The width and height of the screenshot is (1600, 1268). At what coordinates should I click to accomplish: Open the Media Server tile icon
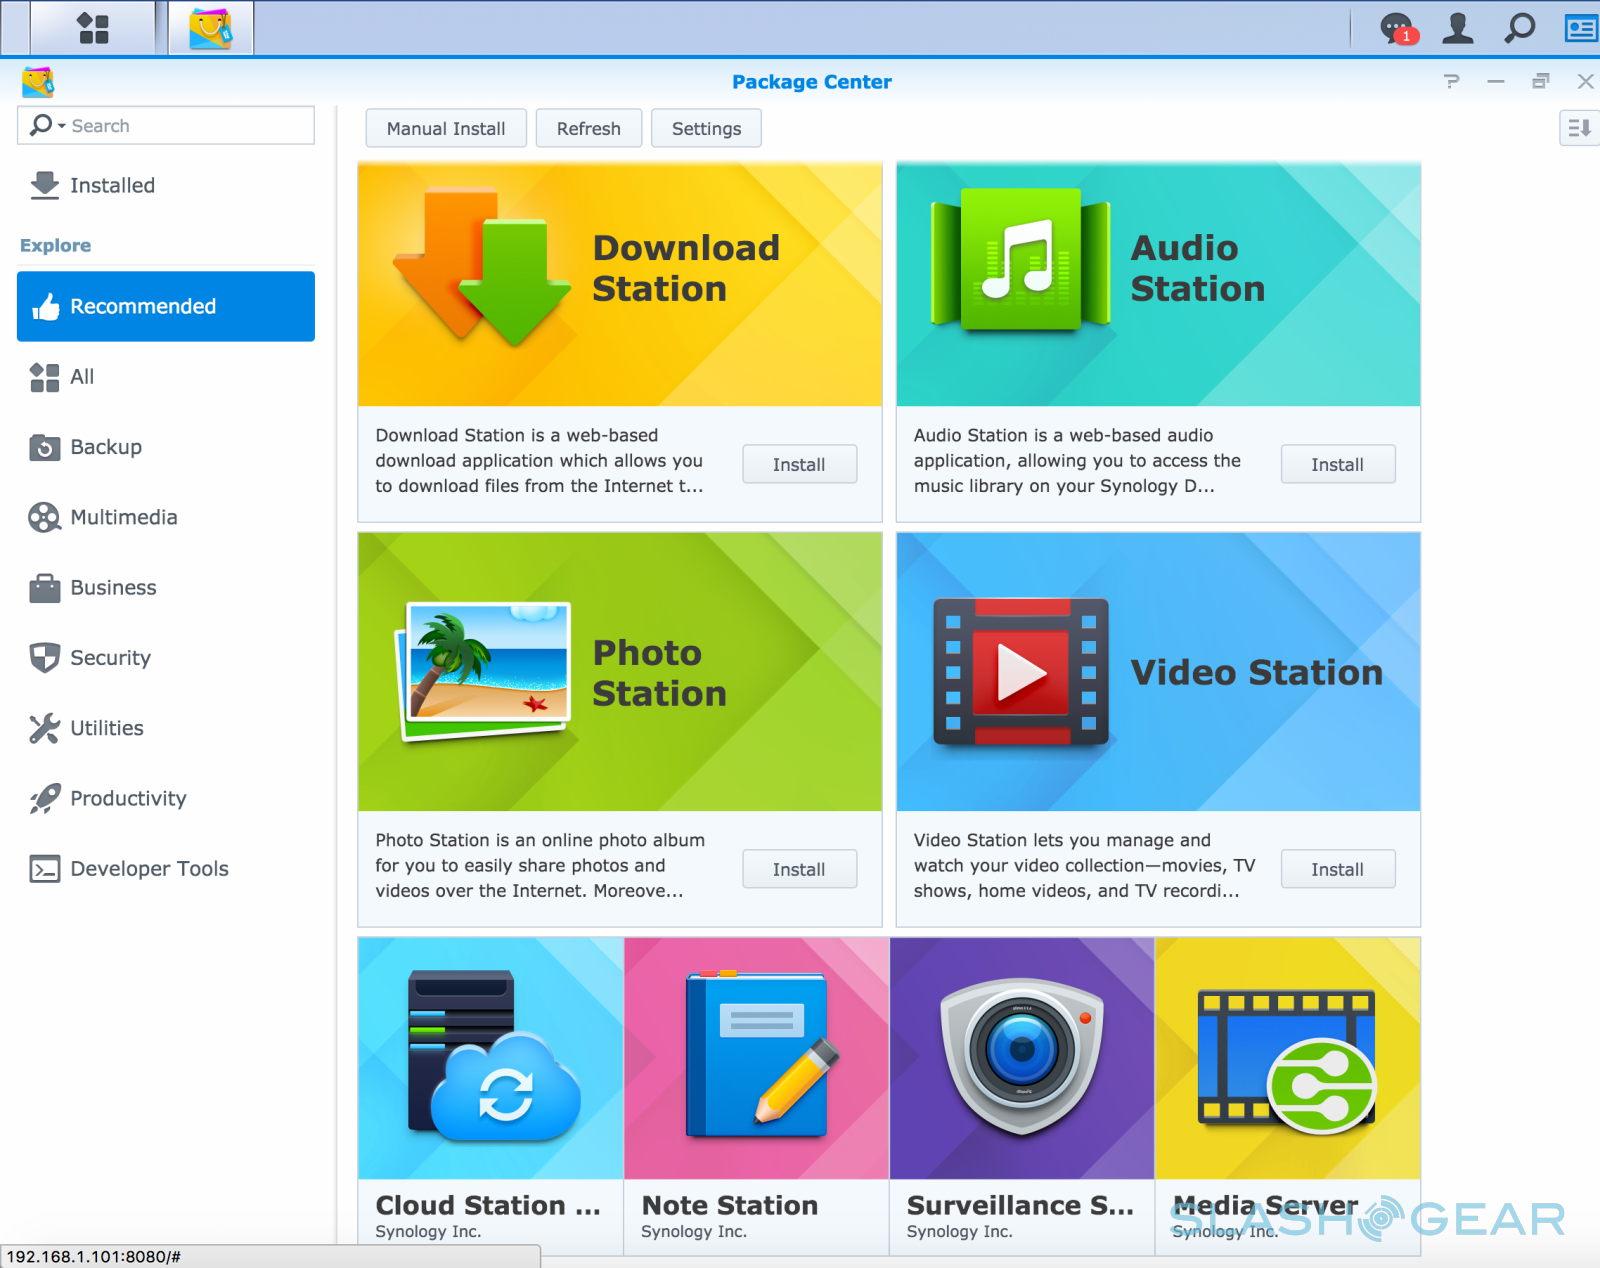coord(1287,1060)
